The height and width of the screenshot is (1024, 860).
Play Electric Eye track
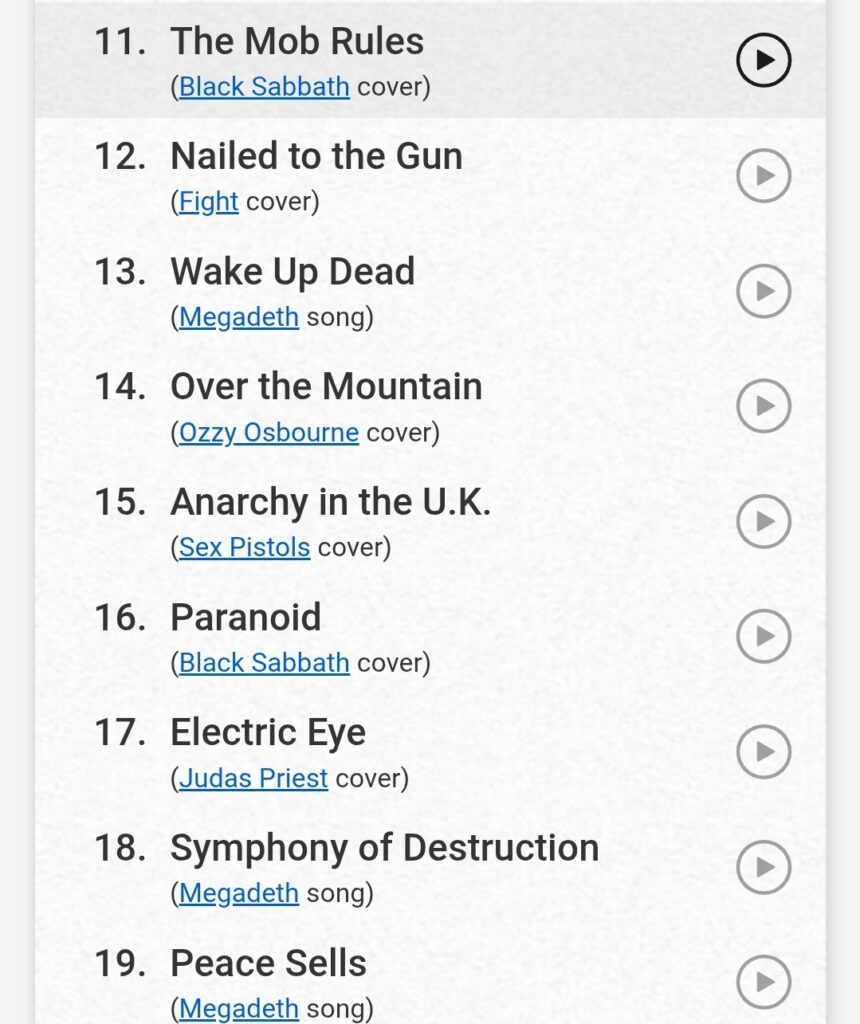[763, 752]
